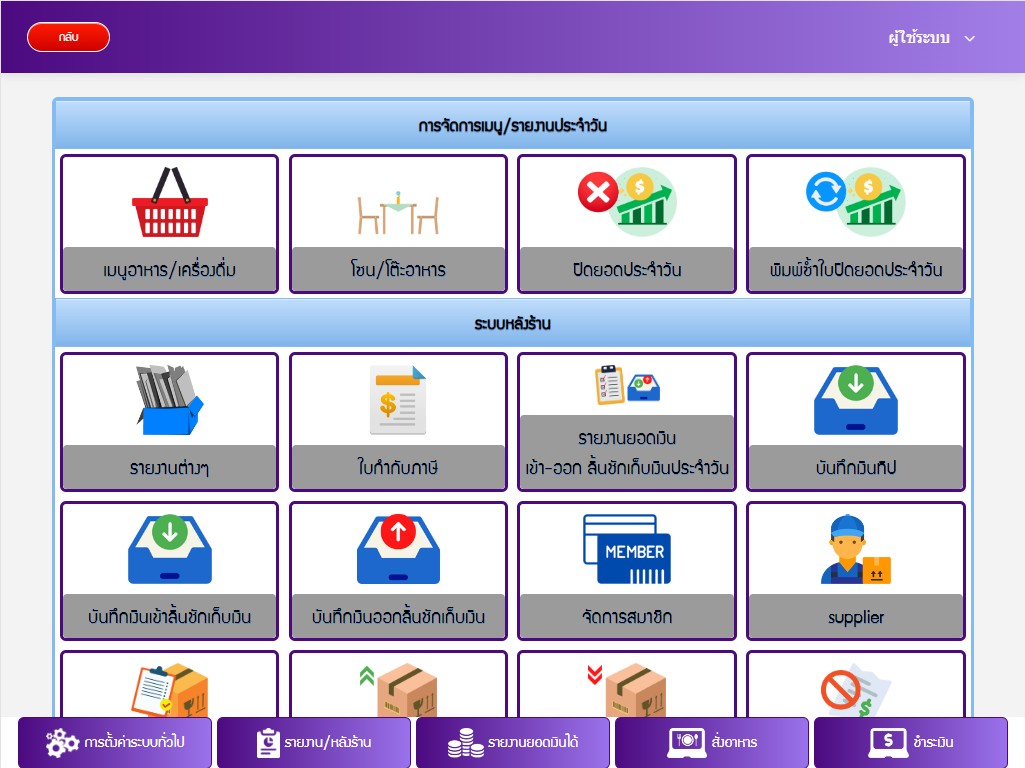Image resolution: width=1025 pixels, height=768 pixels.
Task: Switch to reports/back office tab
Action: point(314,743)
